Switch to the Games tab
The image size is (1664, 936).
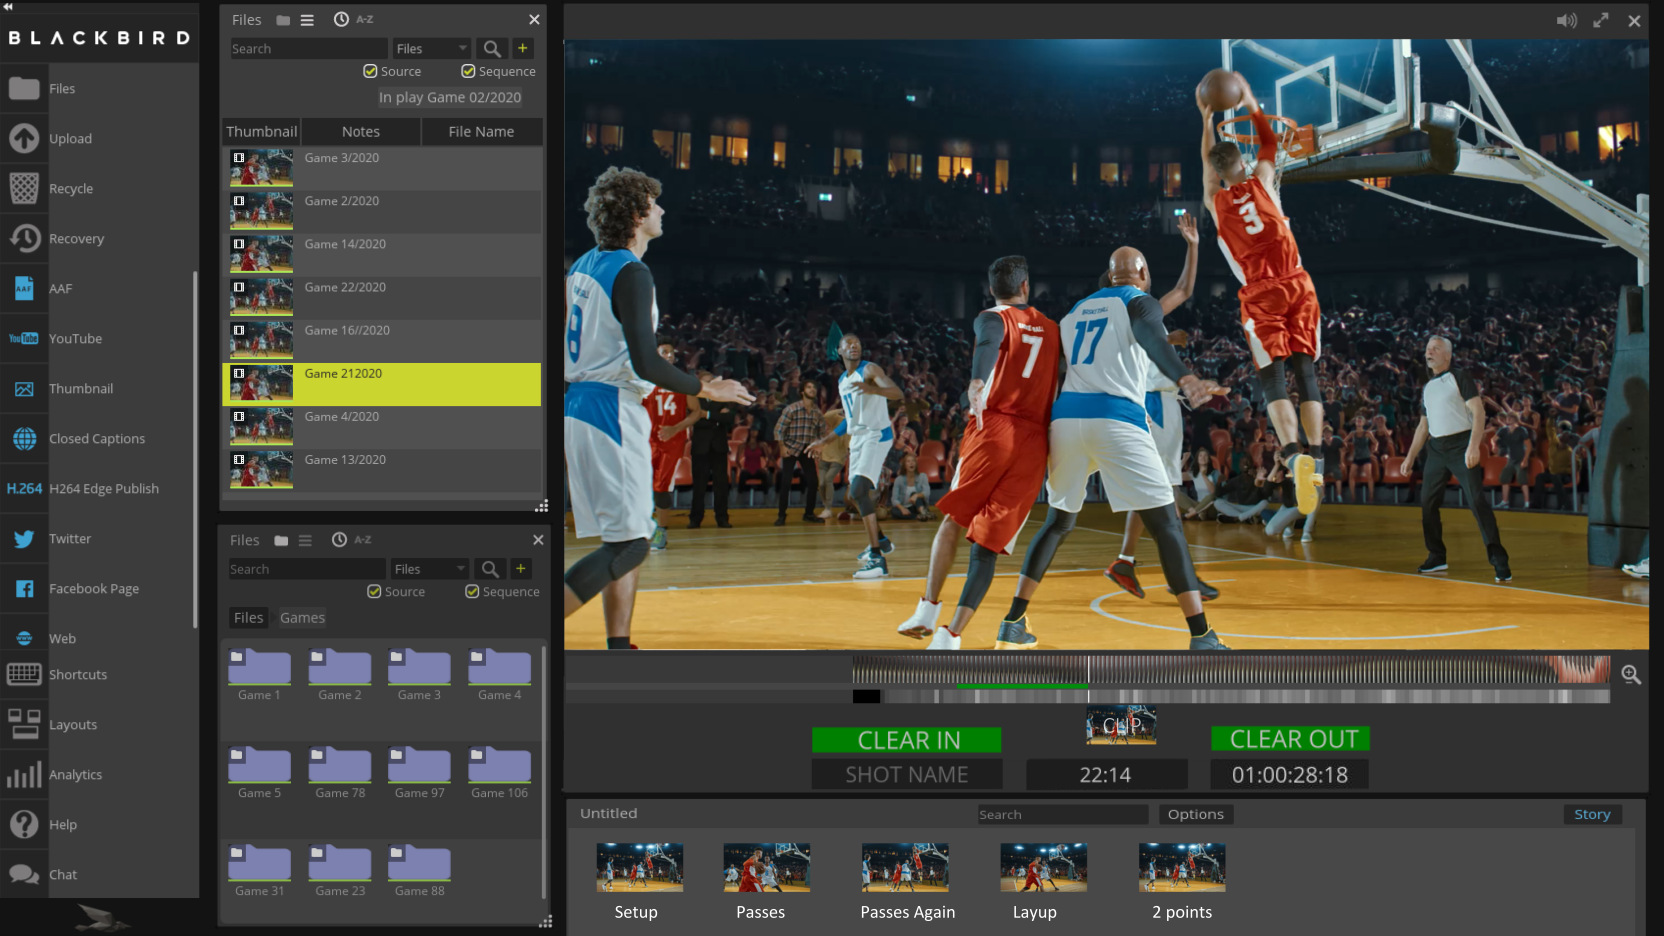302,618
